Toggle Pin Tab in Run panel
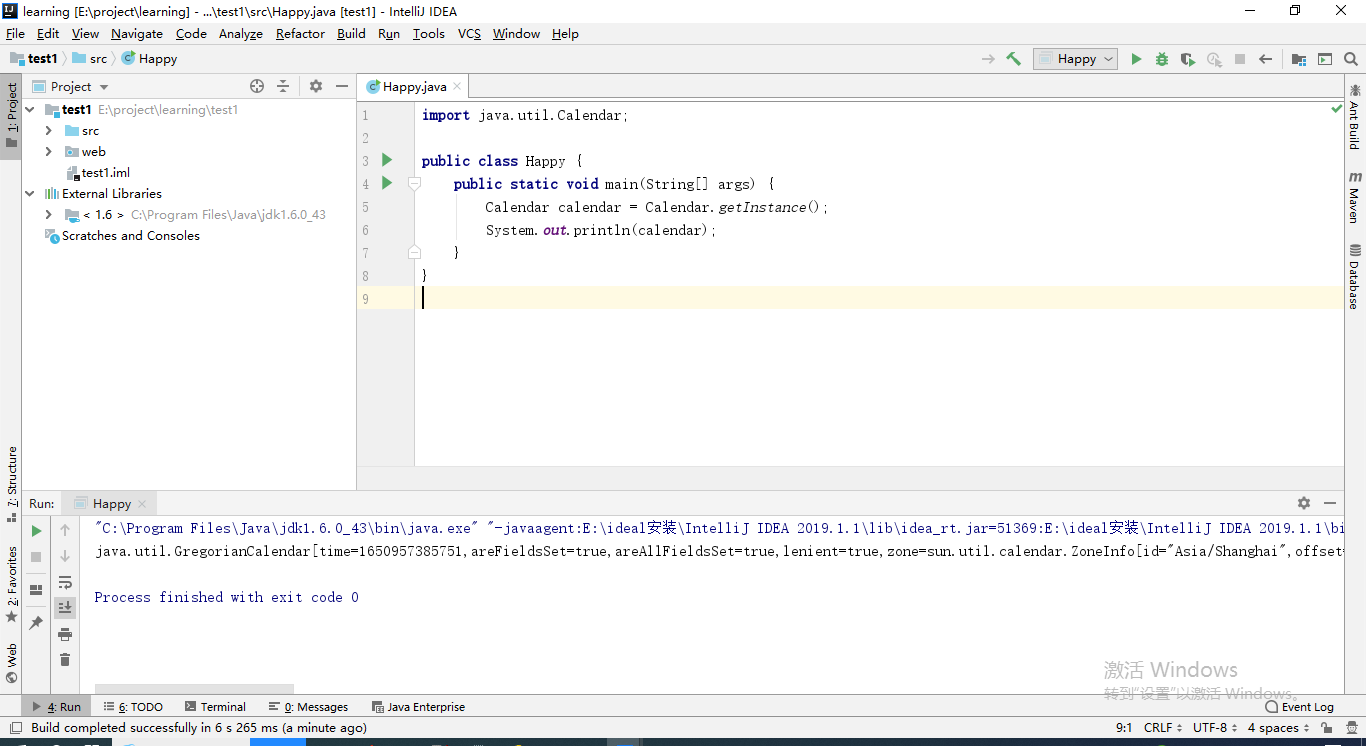Screen dimensions: 1366x746 click(x=36, y=622)
